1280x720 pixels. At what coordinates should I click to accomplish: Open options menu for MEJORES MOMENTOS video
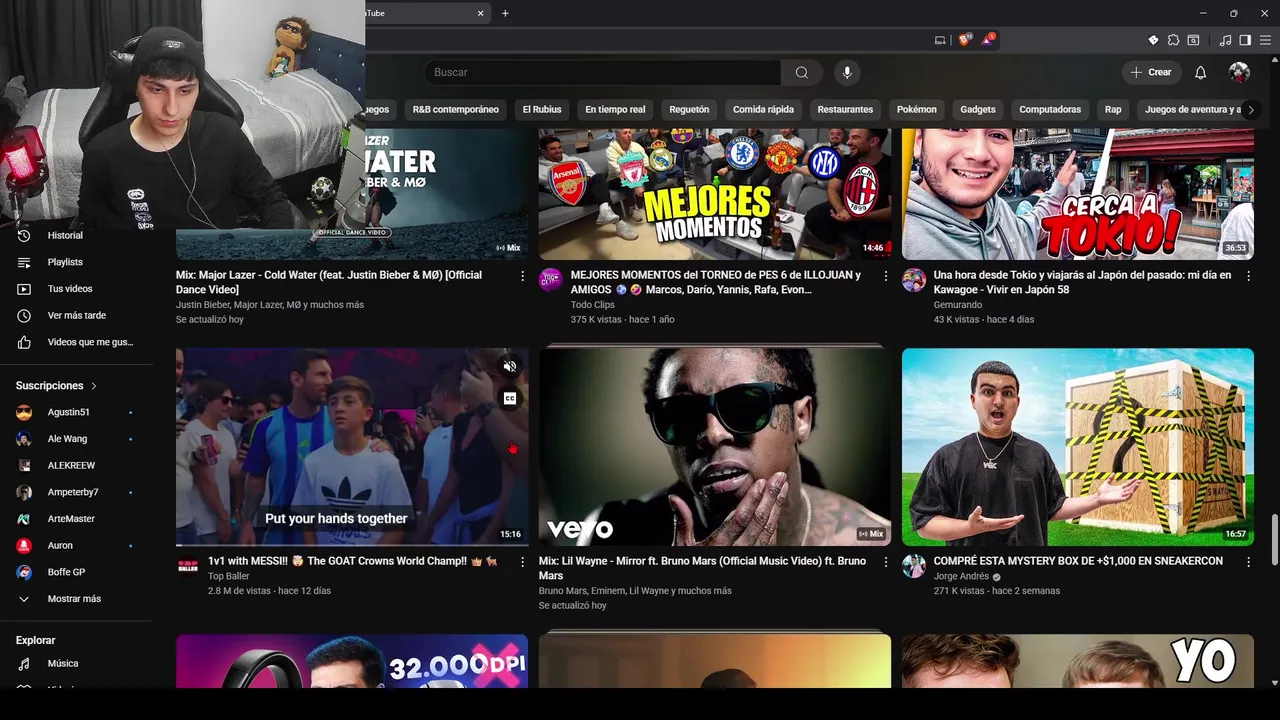[x=885, y=276]
